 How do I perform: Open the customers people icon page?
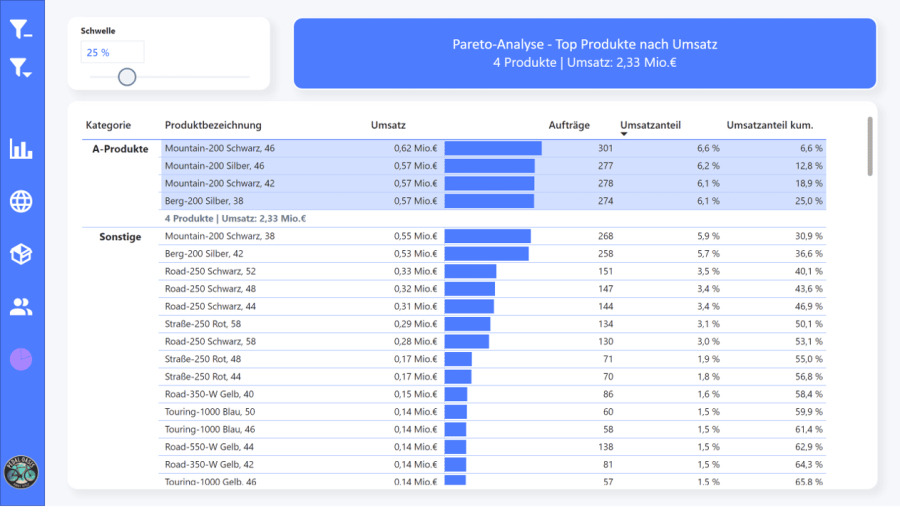(x=21, y=306)
